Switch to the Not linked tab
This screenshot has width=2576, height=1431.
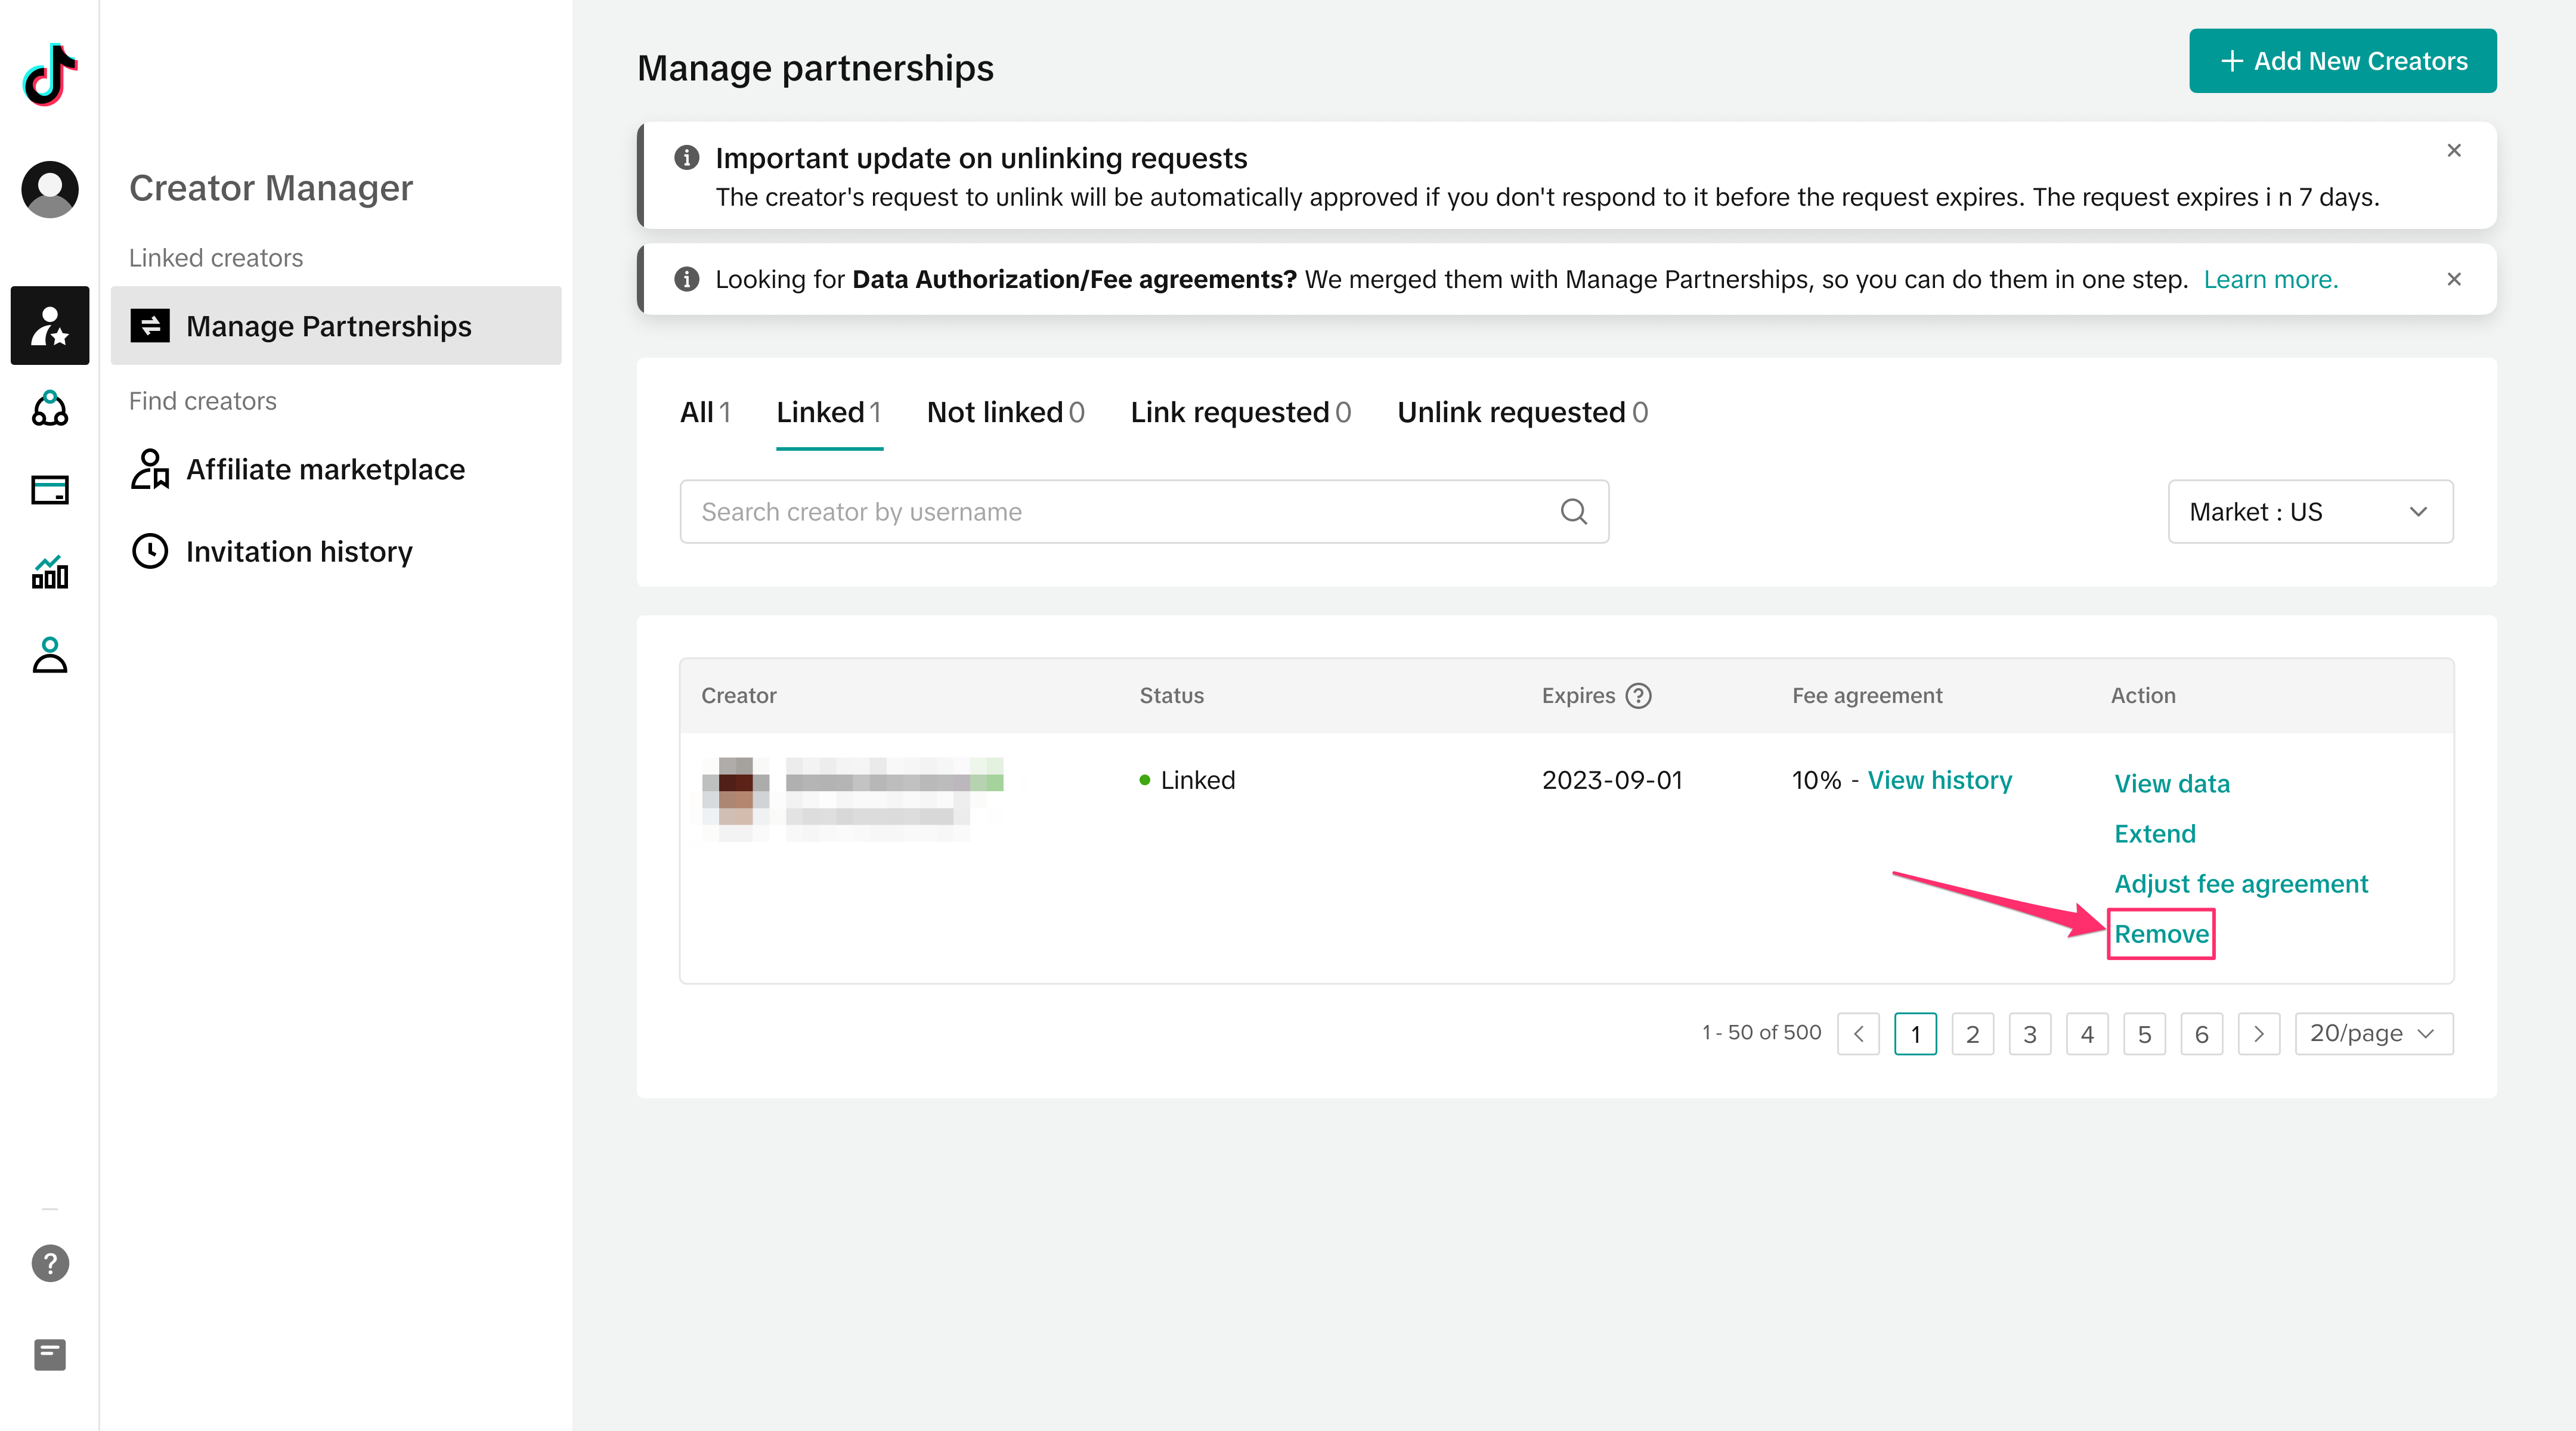point(1005,412)
